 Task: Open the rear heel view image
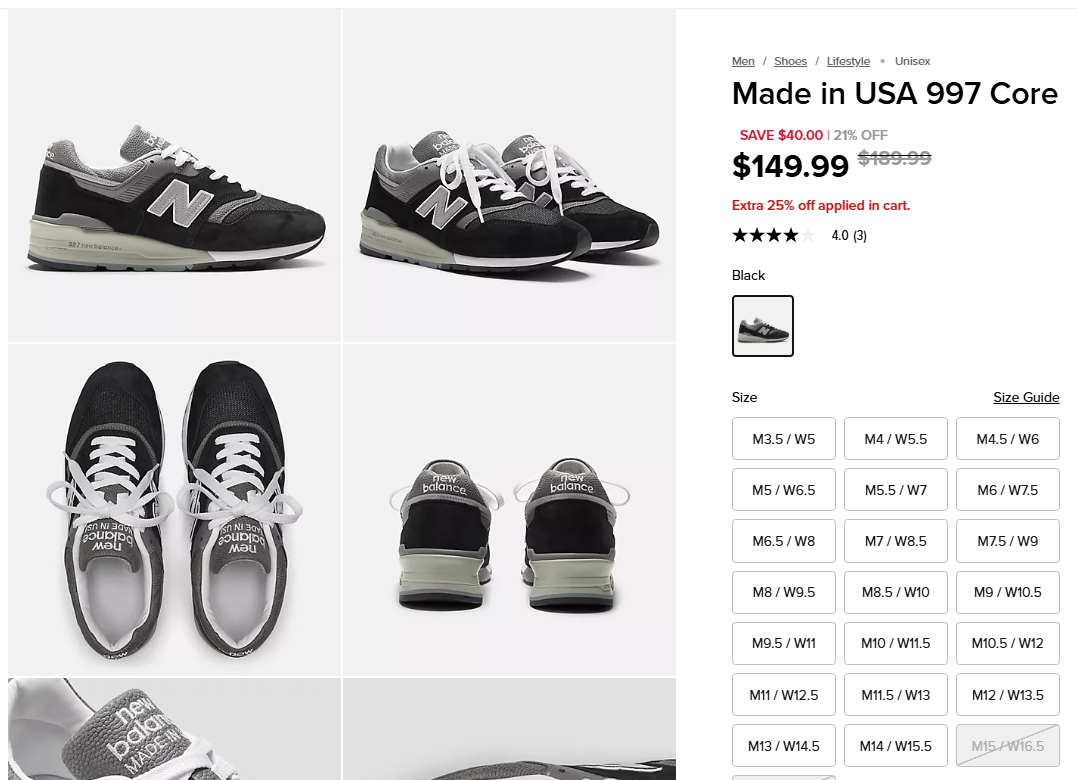coord(509,510)
